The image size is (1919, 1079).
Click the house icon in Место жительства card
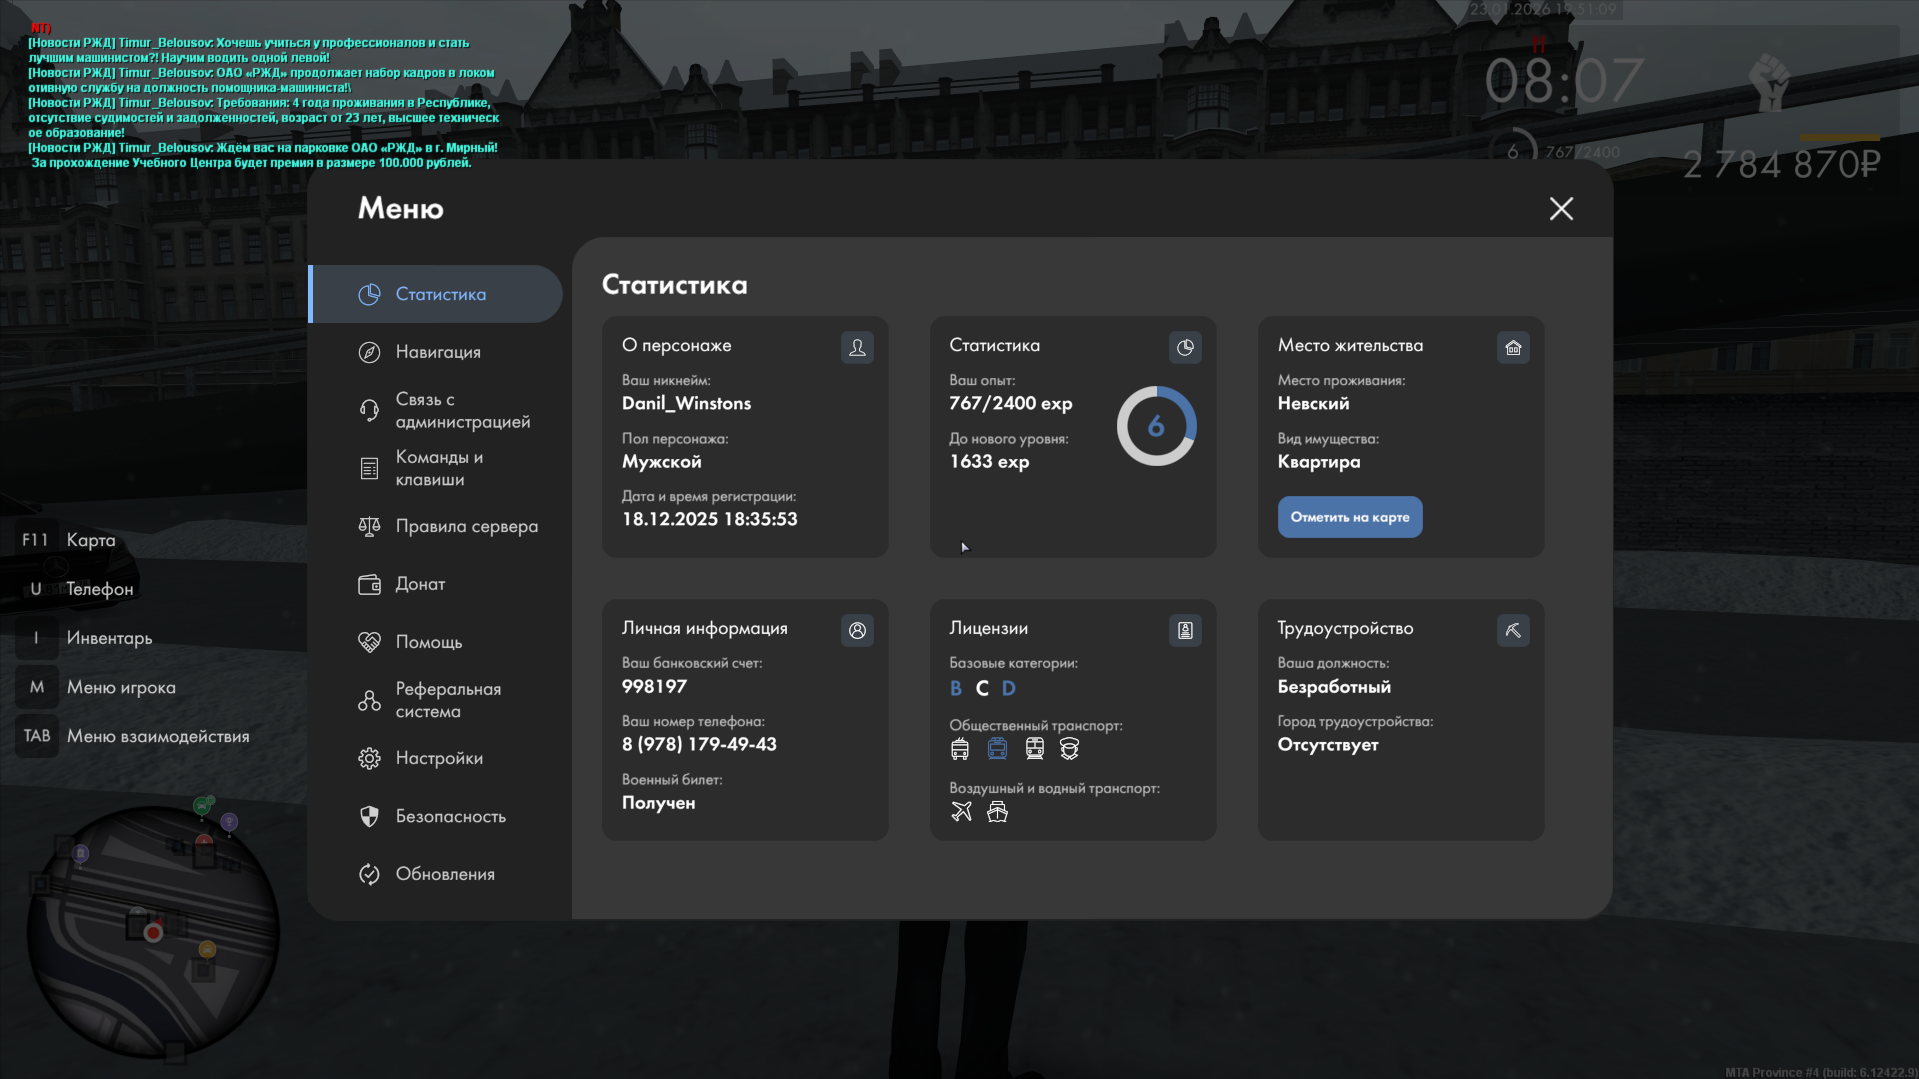(1513, 347)
